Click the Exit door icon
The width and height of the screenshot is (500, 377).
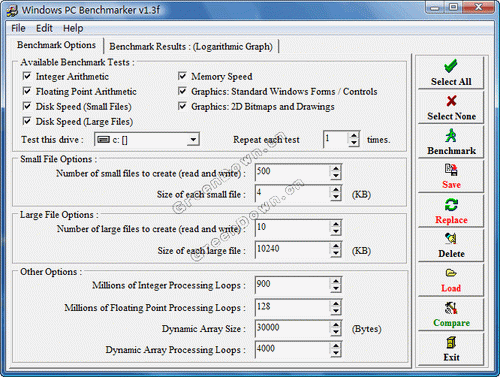pyautogui.click(x=451, y=342)
